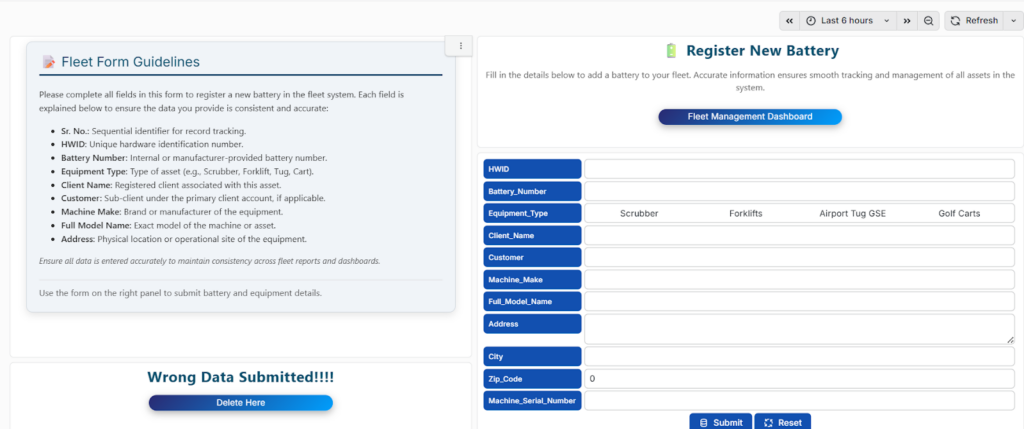Expand the refresh interval dropdown arrow
This screenshot has width=1024, height=429.
click(1013, 20)
